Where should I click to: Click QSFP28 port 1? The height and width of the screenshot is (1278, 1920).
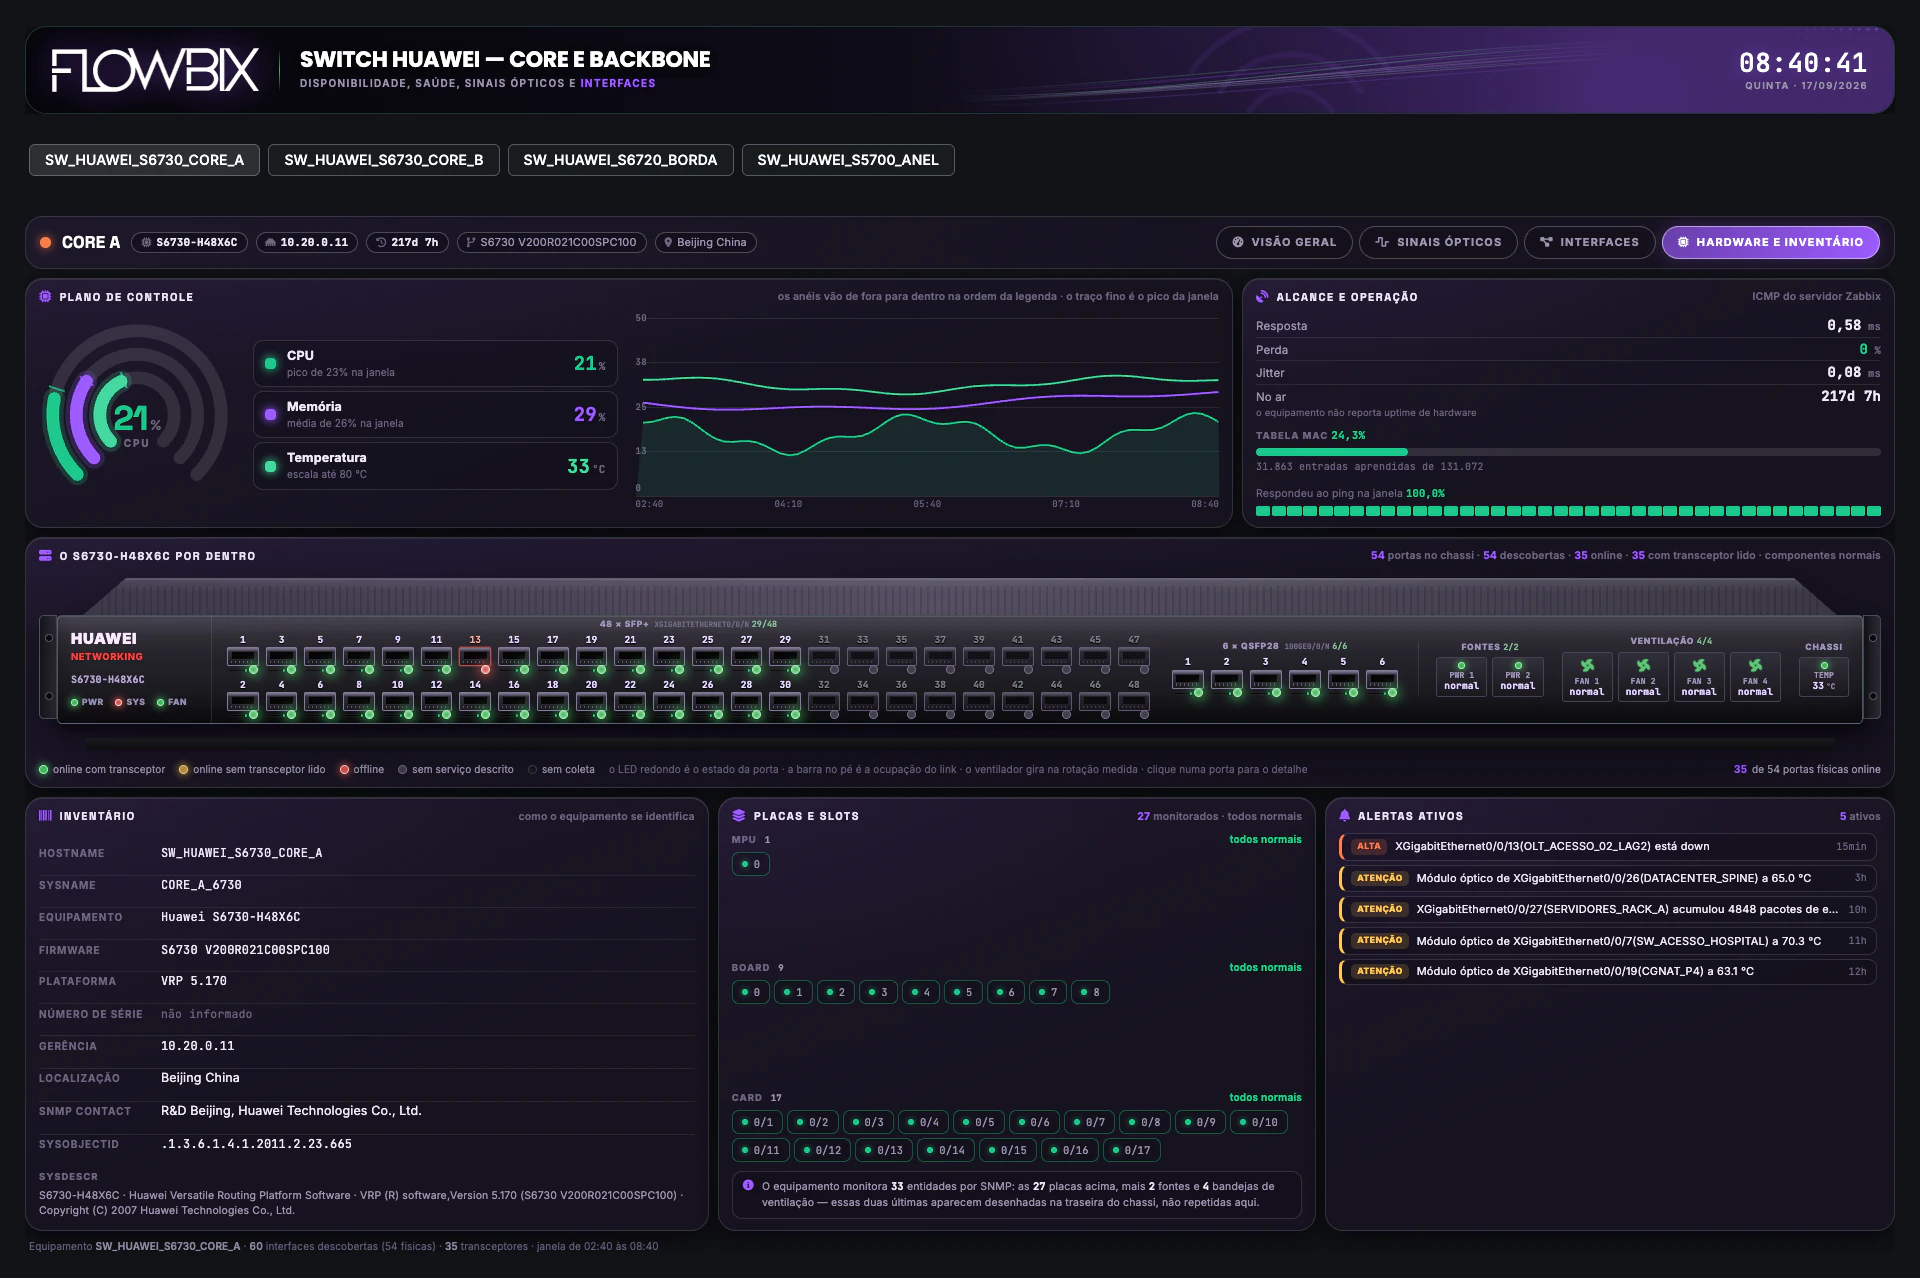click(1188, 680)
